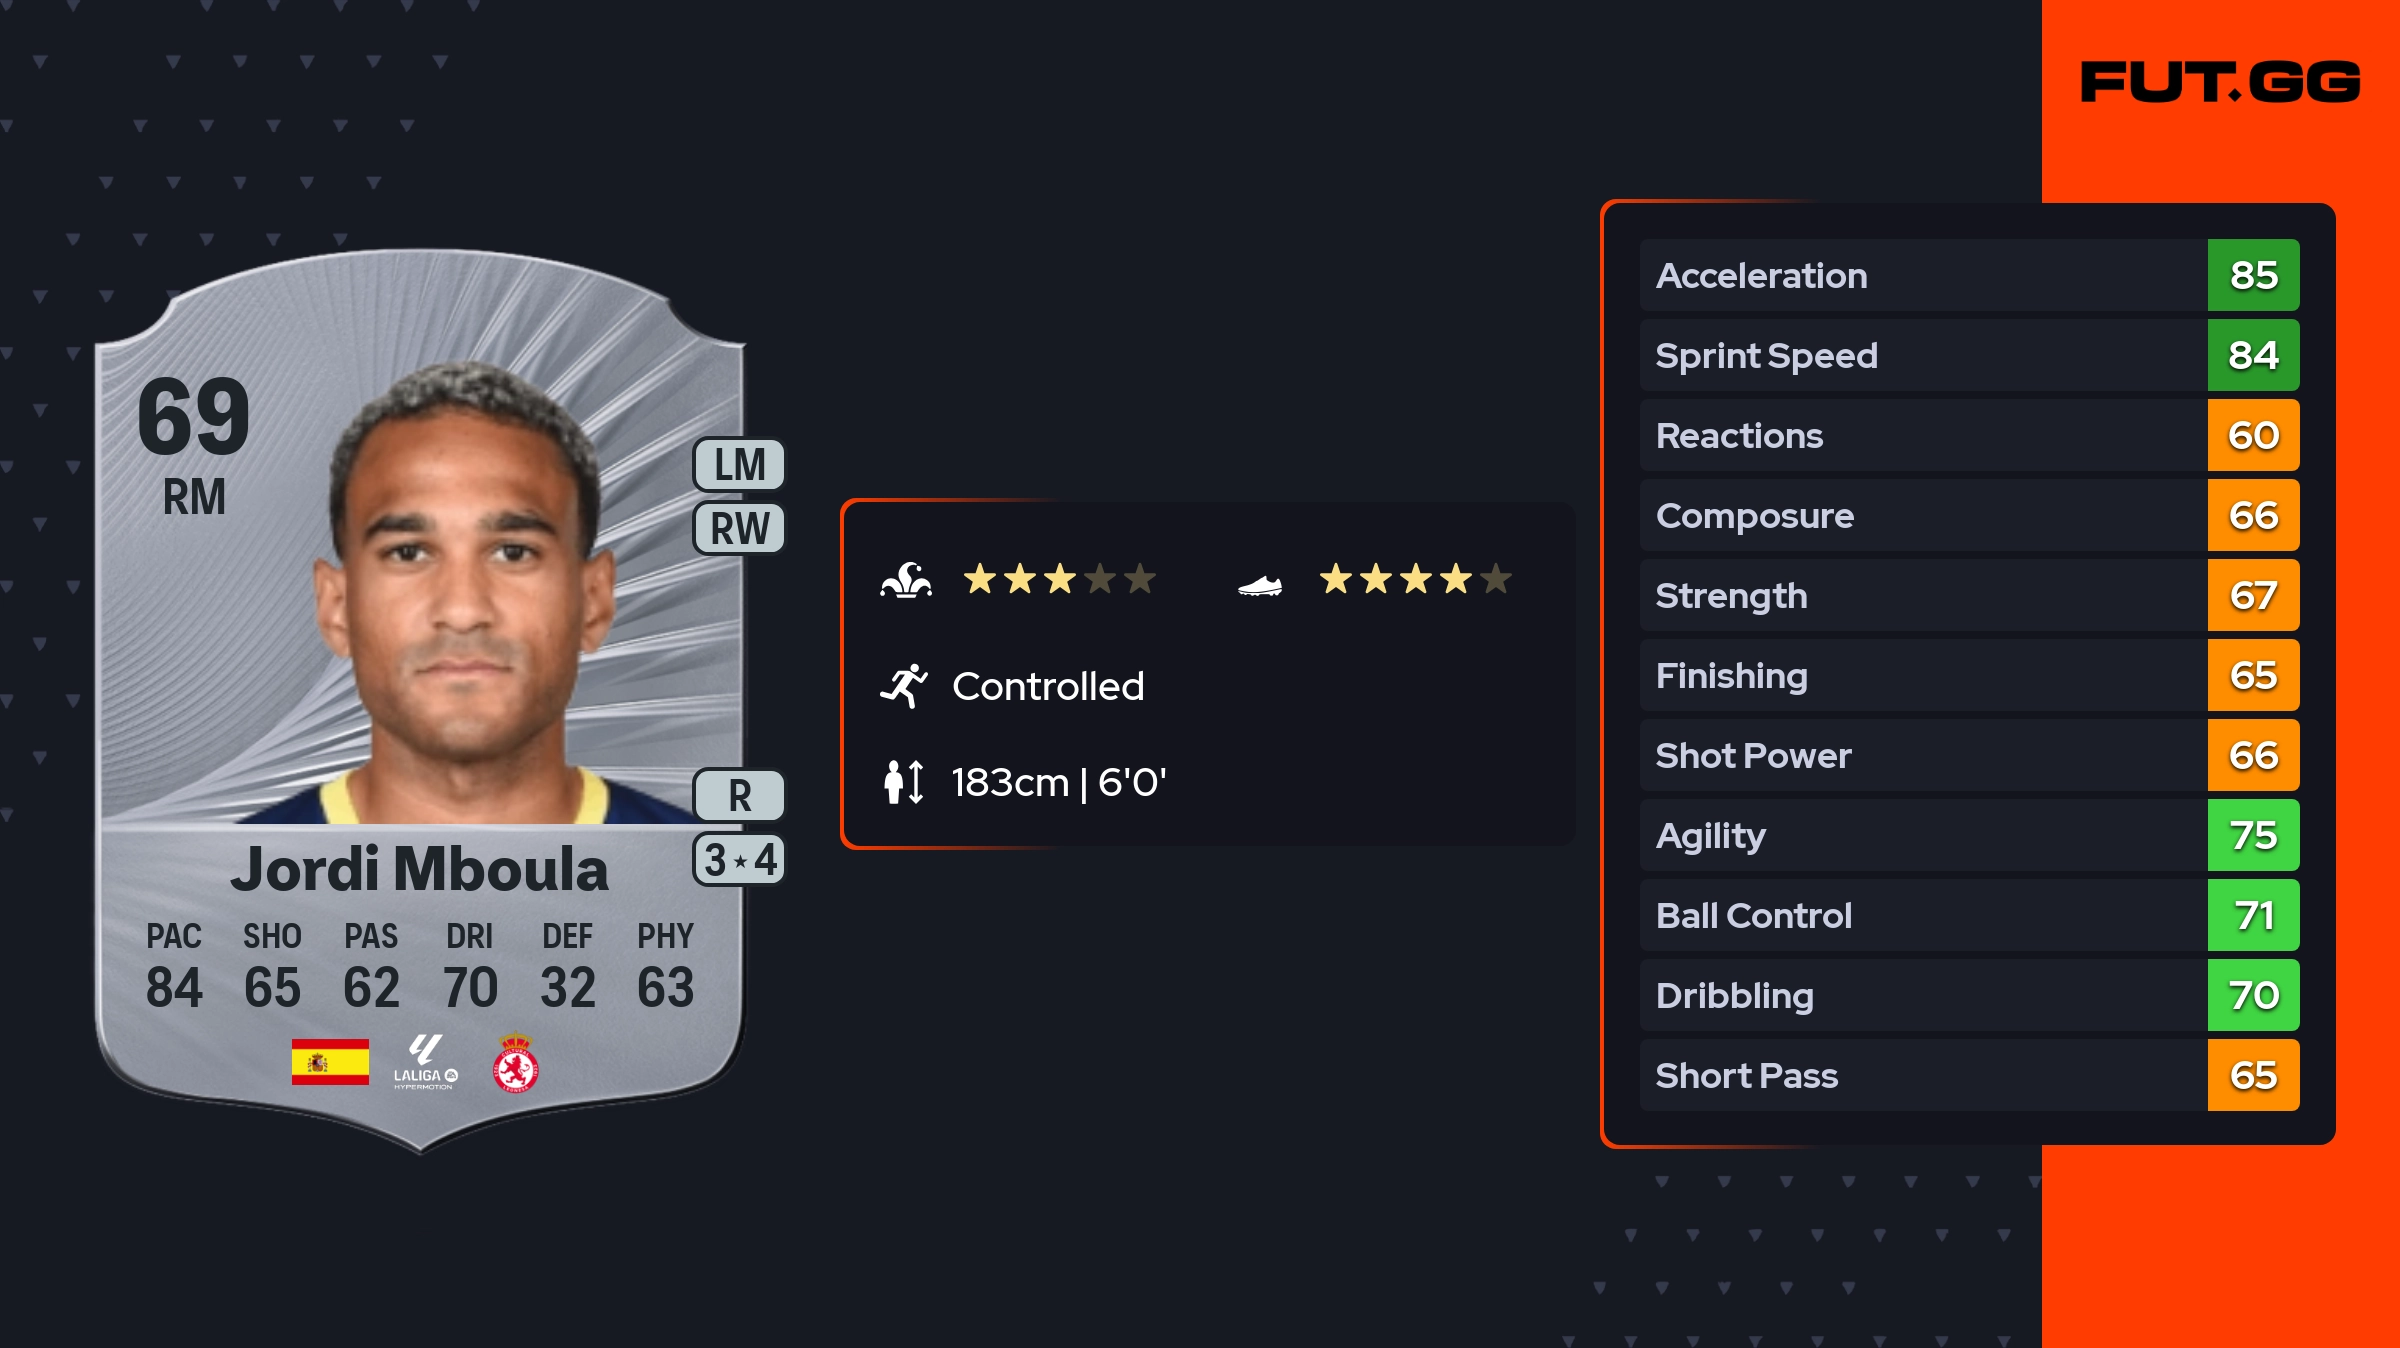Click the Controlled running figure icon
Image resolution: width=2400 pixels, height=1348 pixels.
[904, 686]
